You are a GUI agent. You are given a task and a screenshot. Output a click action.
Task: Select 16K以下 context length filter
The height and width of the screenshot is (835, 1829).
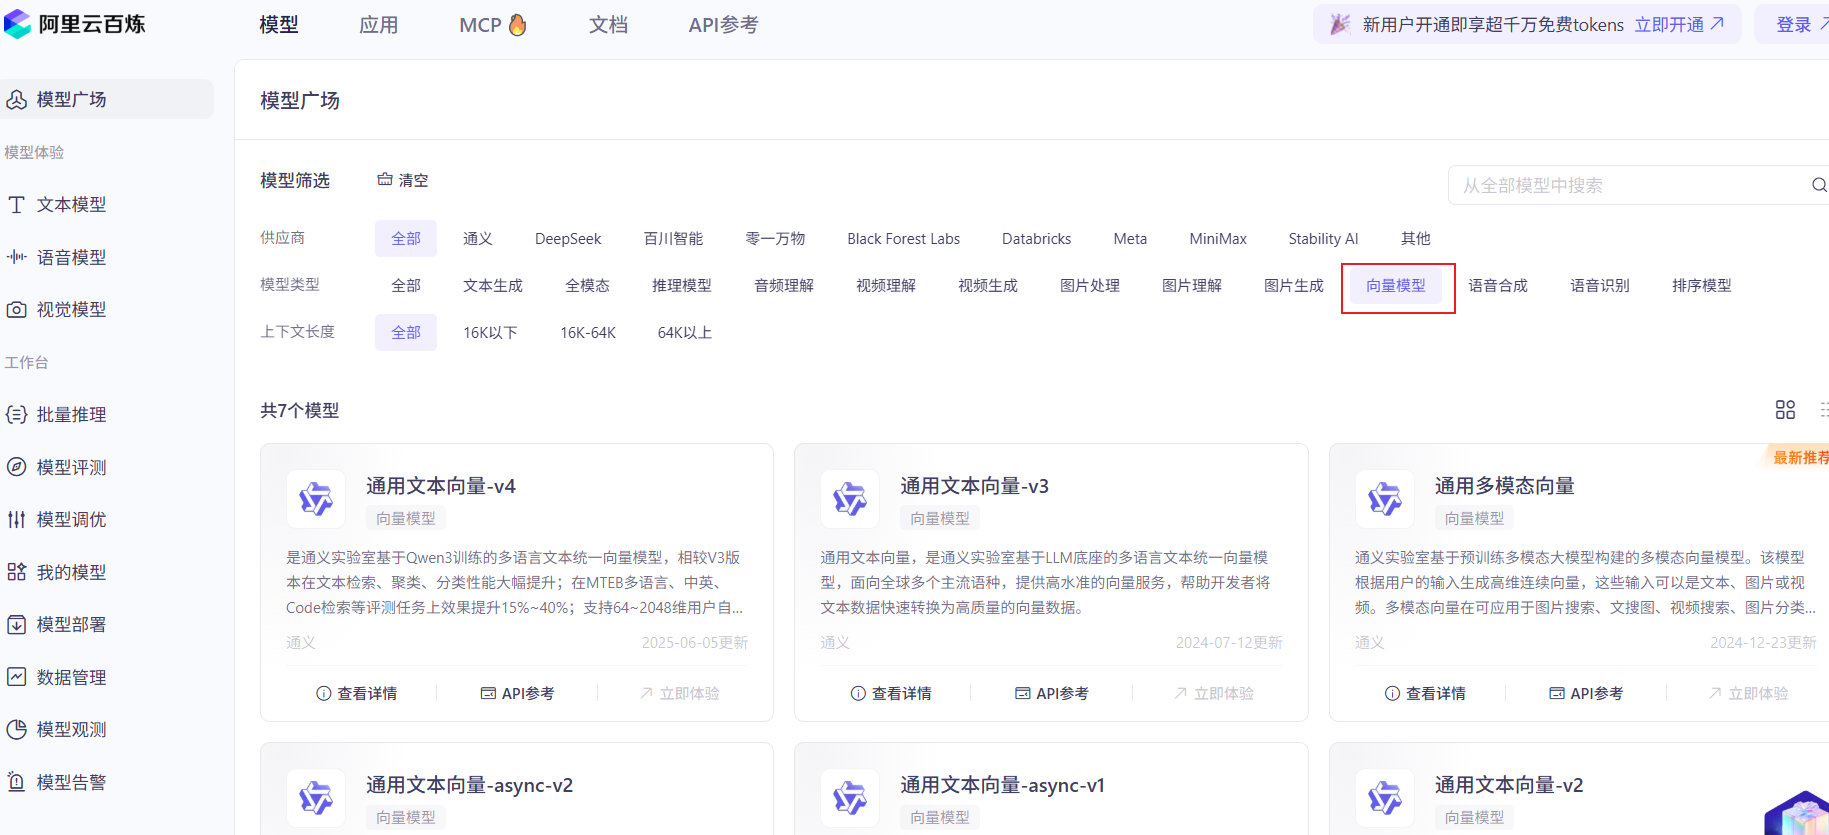point(490,333)
